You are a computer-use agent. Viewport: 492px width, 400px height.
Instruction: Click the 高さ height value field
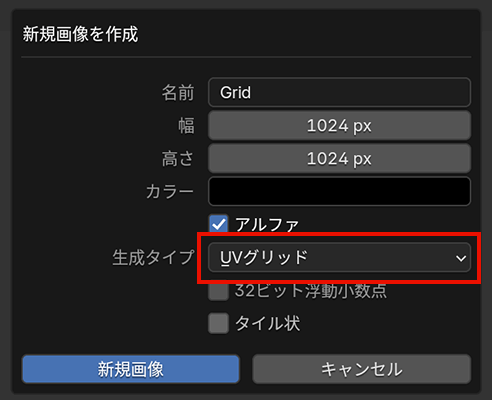339,158
